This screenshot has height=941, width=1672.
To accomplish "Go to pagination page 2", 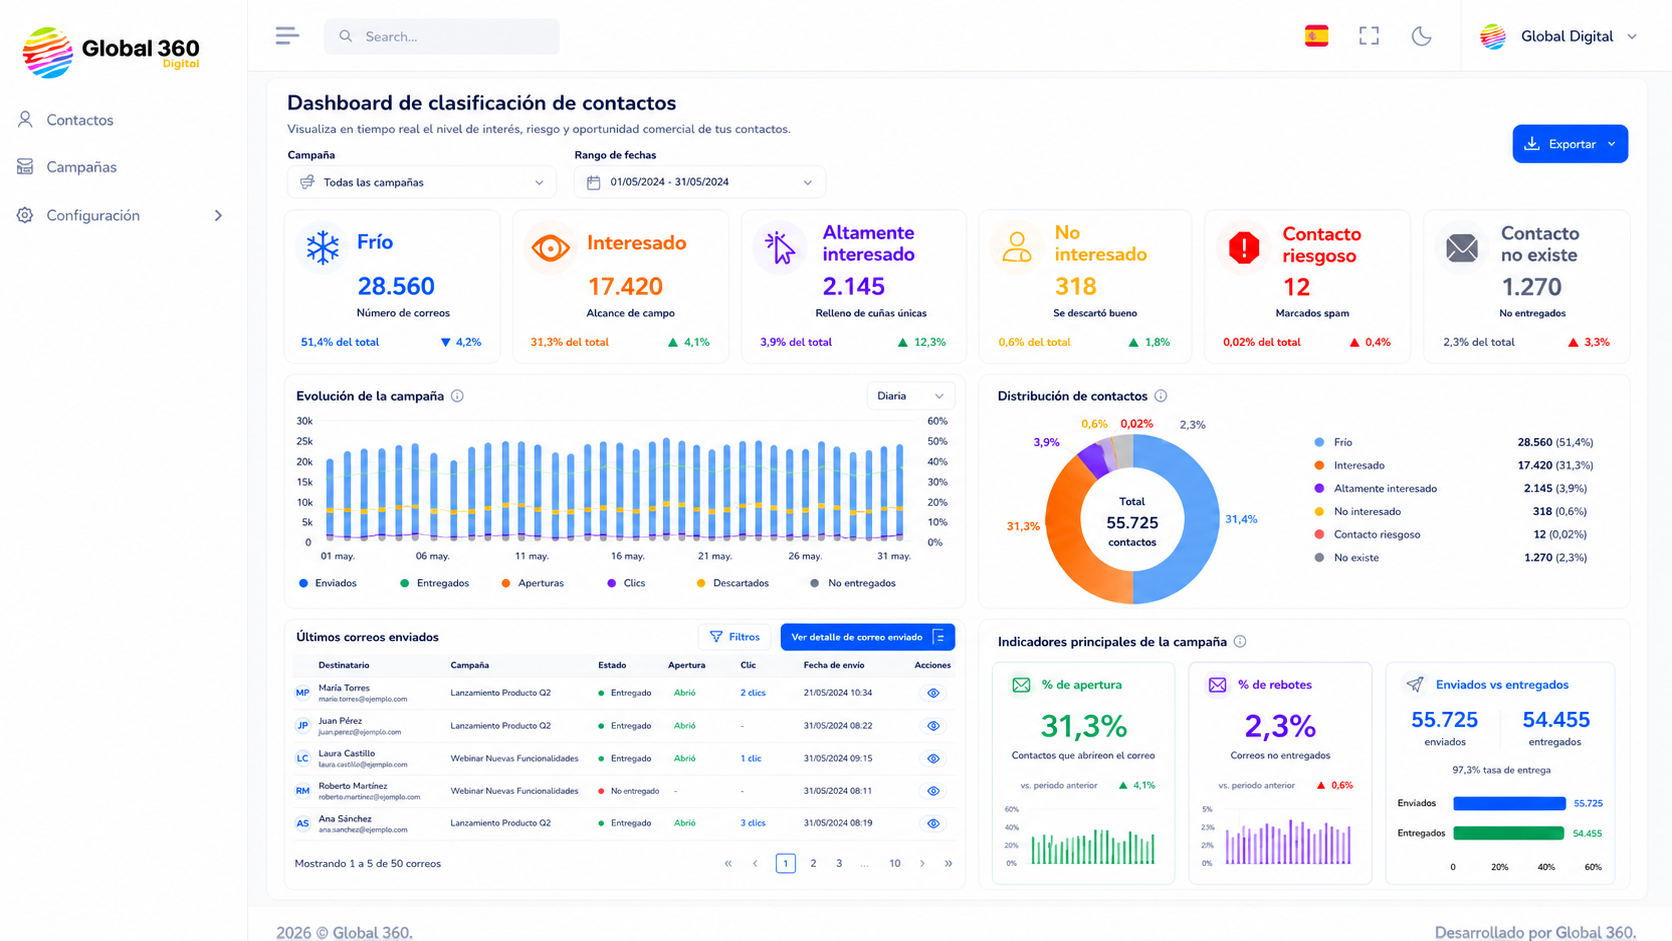I will [813, 863].
